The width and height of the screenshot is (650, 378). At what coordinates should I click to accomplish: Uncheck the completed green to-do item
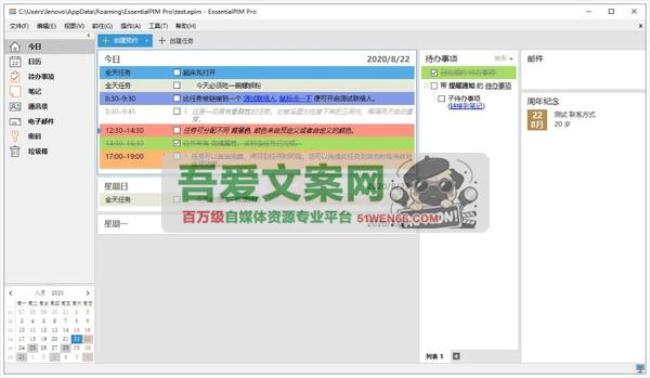434,73
